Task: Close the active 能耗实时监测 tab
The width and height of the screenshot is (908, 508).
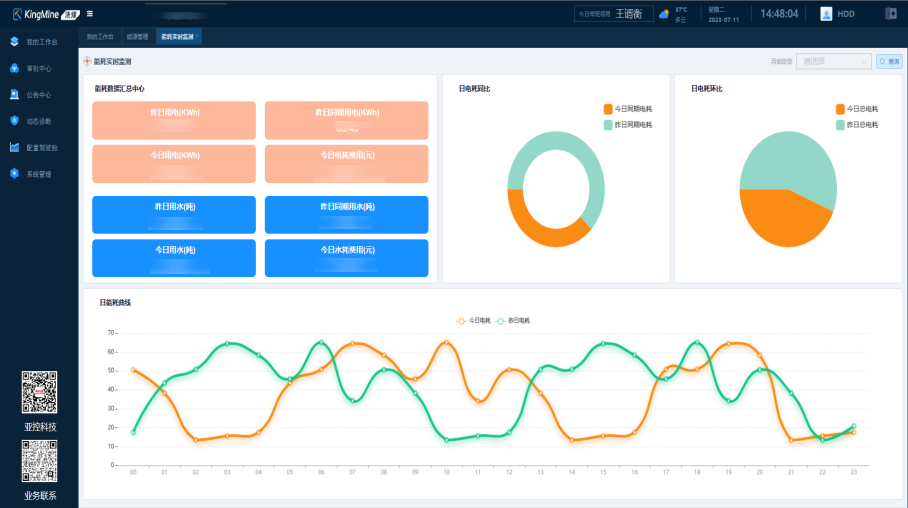Action: [x=197, y=36]
